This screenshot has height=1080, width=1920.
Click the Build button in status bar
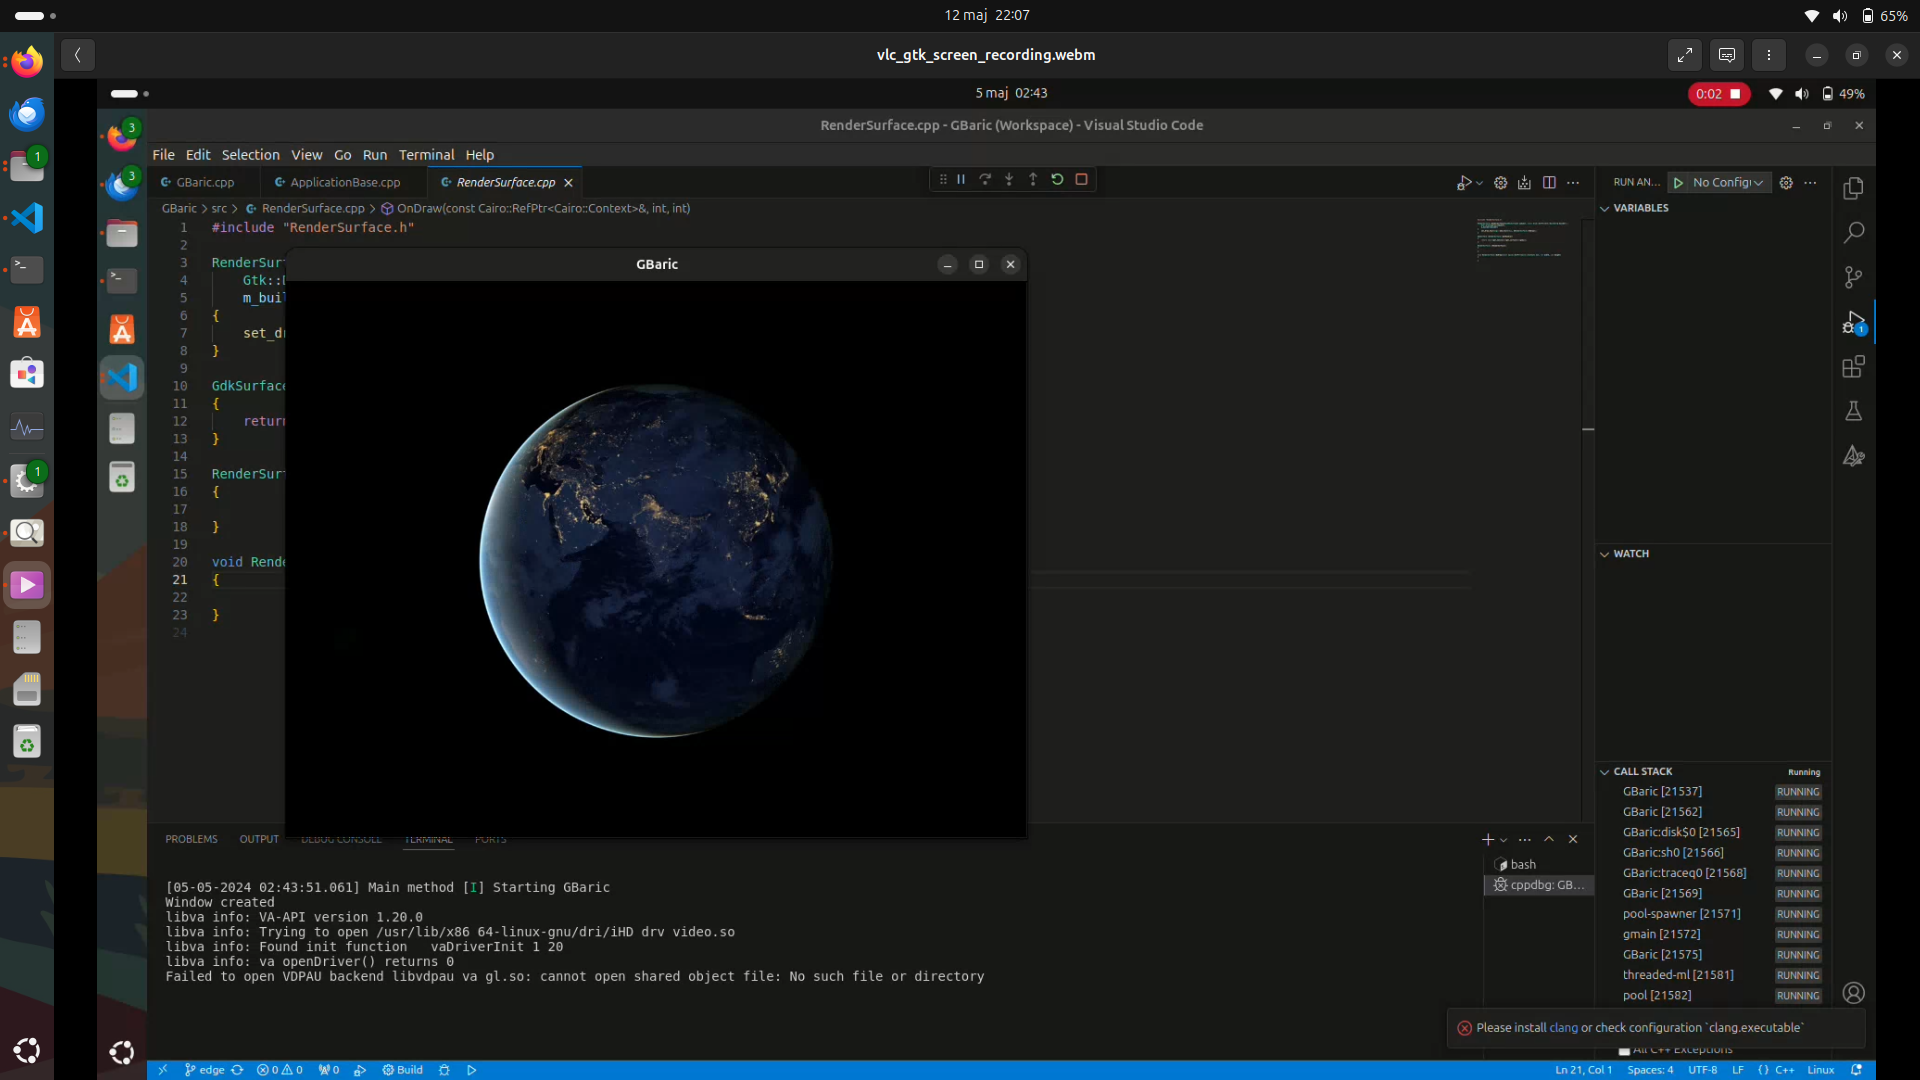403,1070
